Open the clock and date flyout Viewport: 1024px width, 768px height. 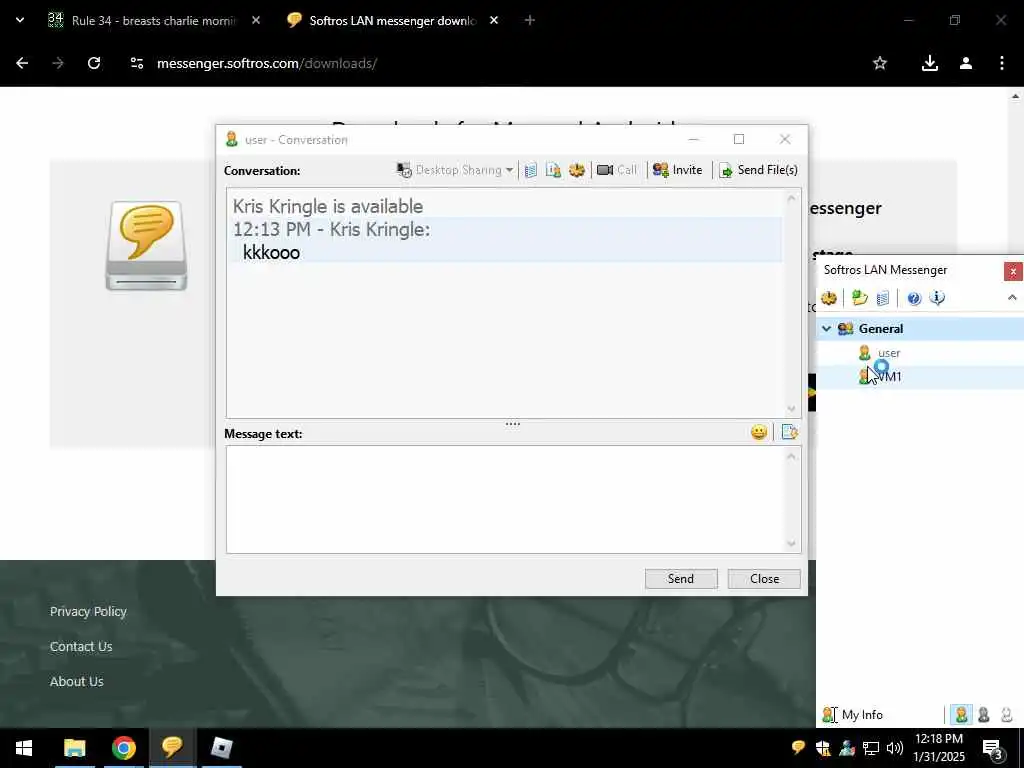(x=939, y=748)
